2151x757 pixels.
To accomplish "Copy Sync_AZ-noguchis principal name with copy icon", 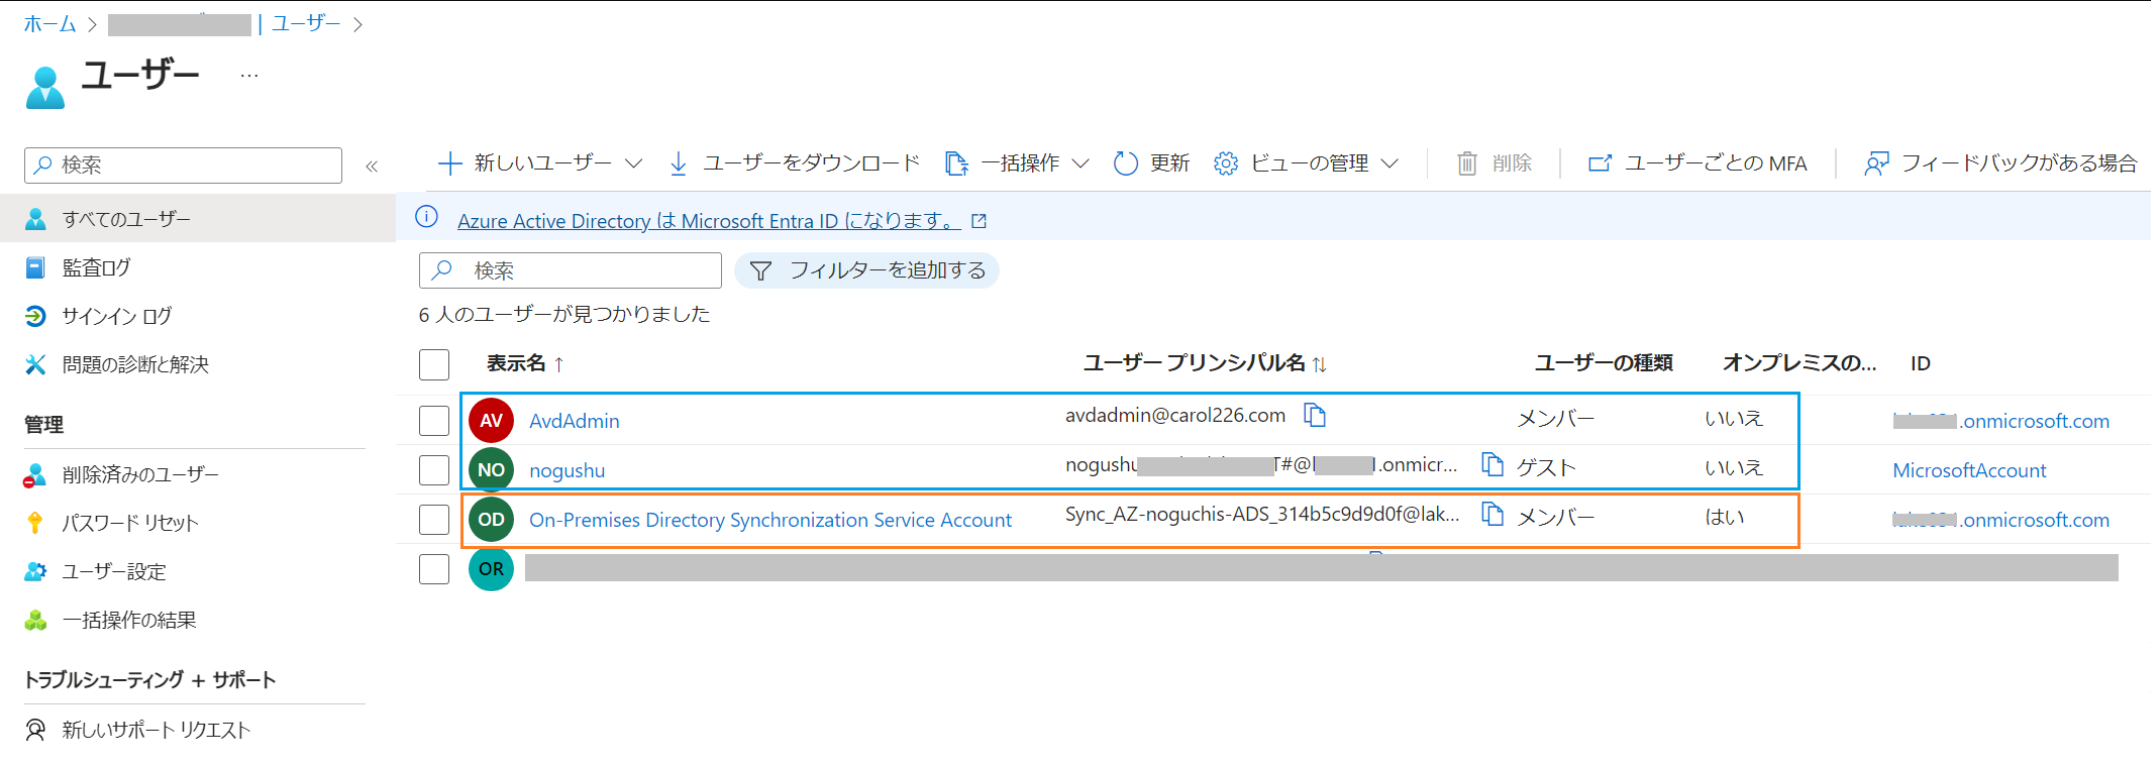I will tap(1492, 514).
